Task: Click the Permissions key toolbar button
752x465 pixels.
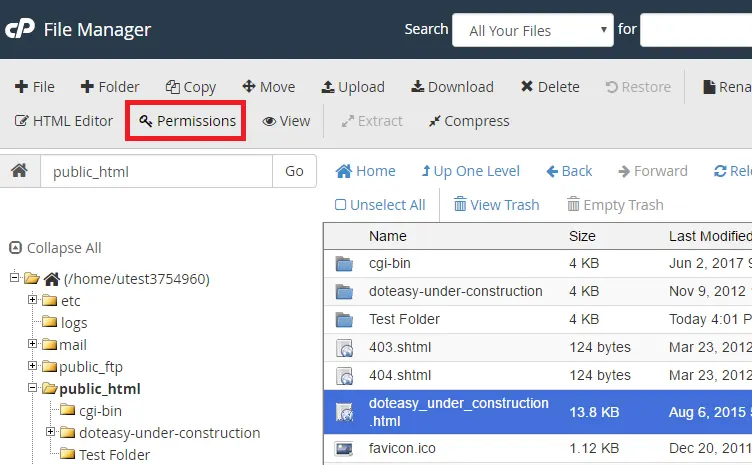Action: (x=187, y=121)
